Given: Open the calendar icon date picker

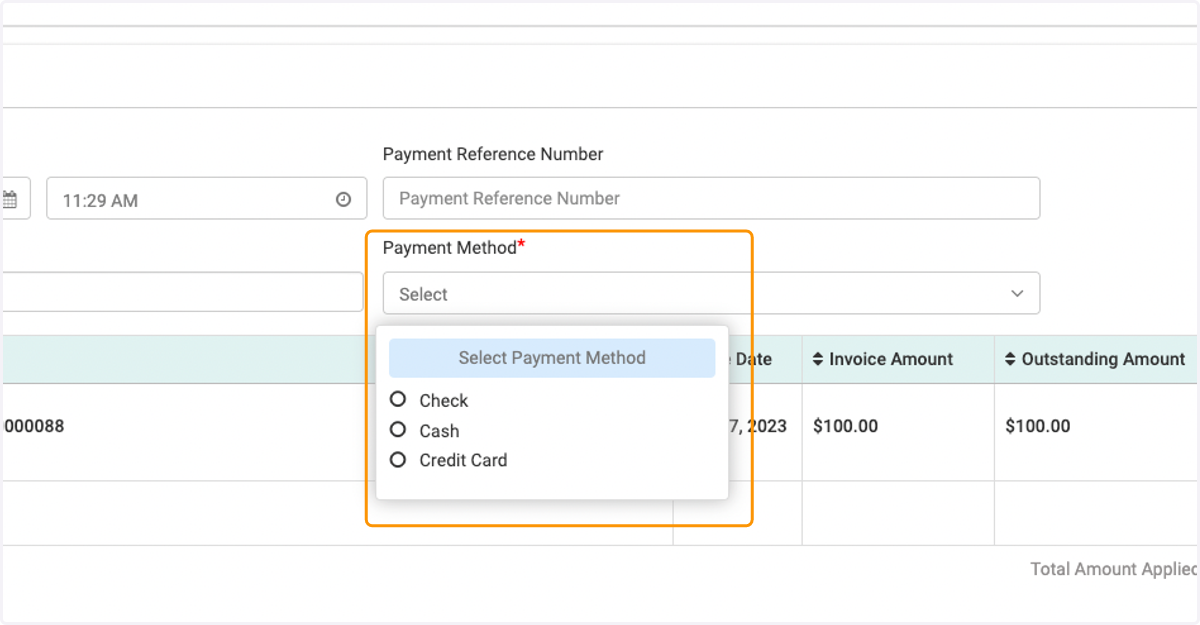Looking at the screenshot, I should (9, 200).
